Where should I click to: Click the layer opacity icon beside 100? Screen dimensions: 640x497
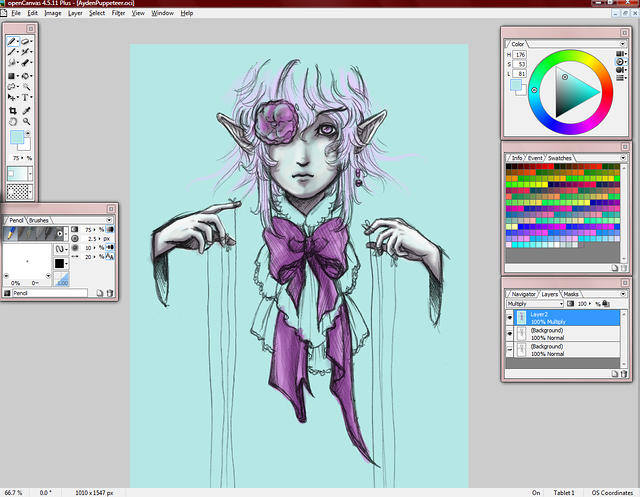click(x=571, y=304)
